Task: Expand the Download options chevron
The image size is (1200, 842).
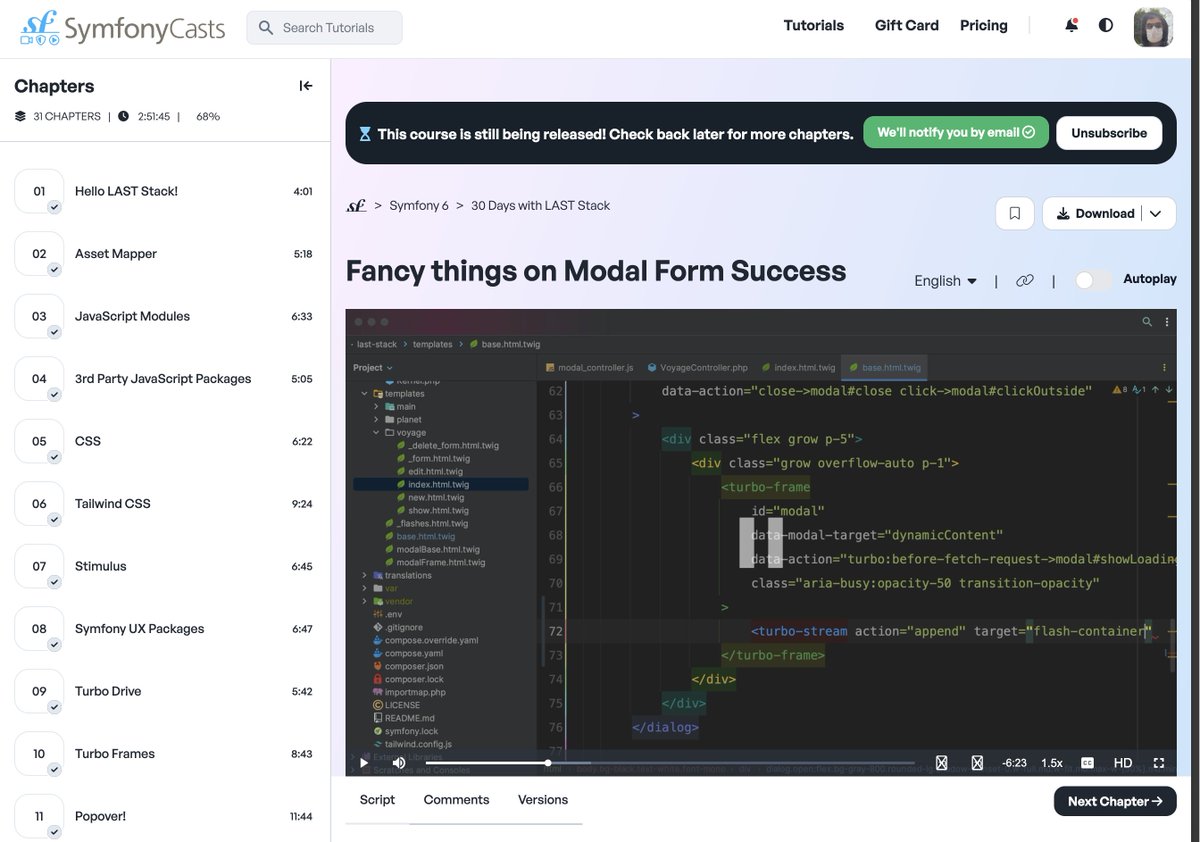Action: pyautogui.click(x=1157, y=213)
